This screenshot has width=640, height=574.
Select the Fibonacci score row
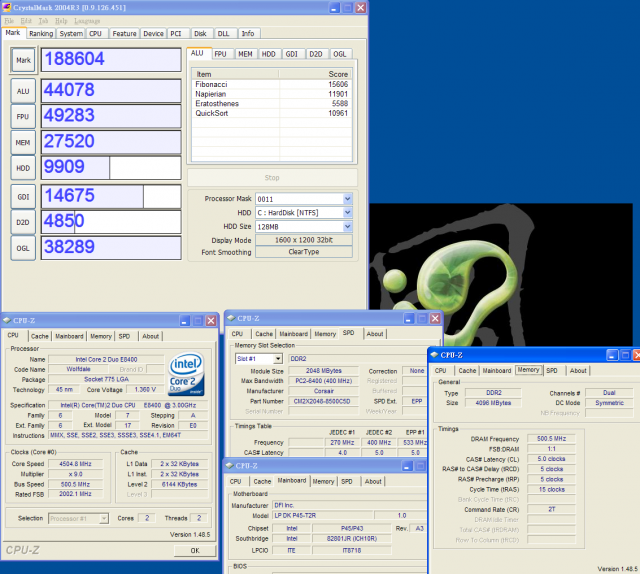click(271, 85)
